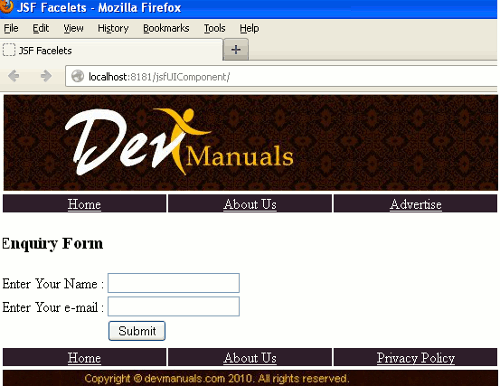
Task: Click the window title 'JSF Facelets - Mozilla Firefox'
Action: (99, 7)
